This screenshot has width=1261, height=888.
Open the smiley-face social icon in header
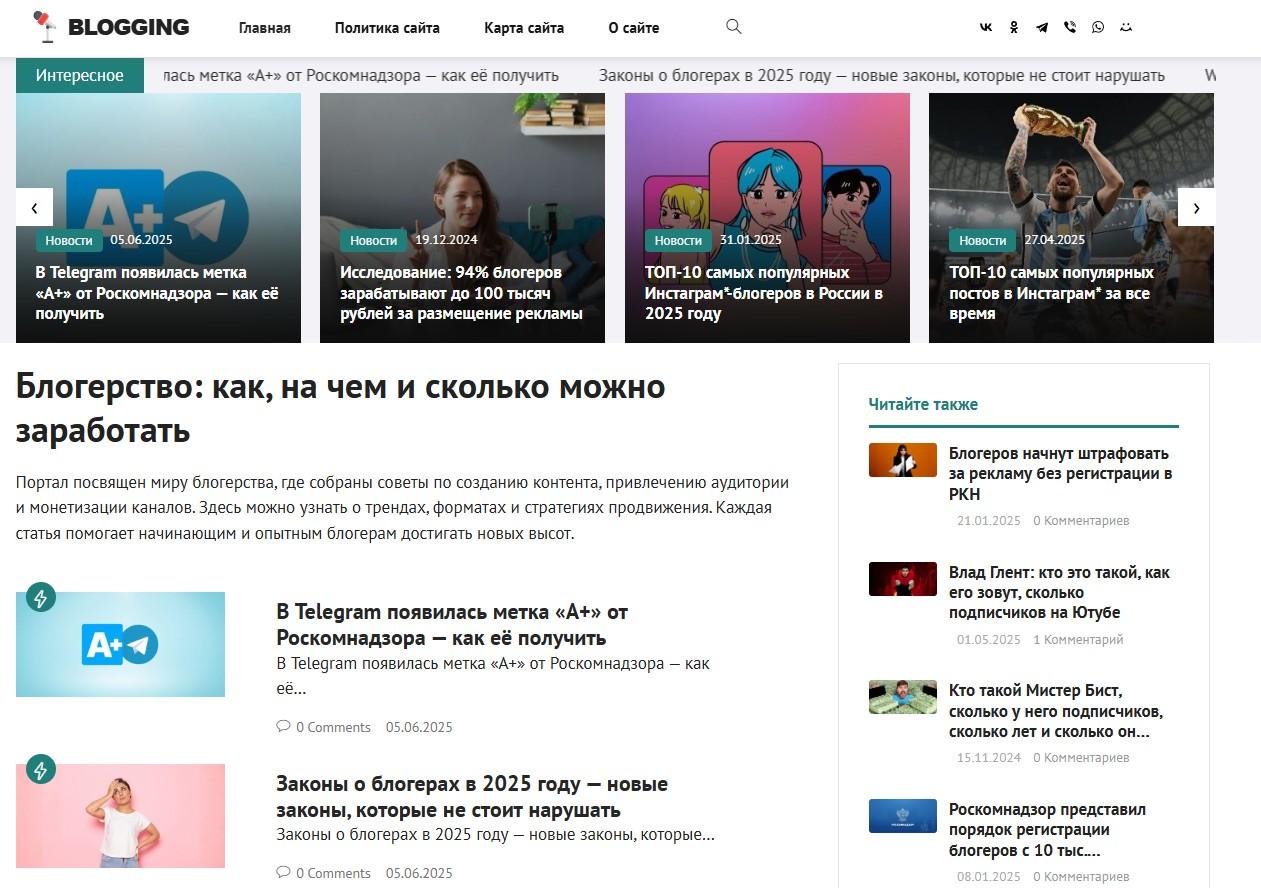click(1126, 28)
